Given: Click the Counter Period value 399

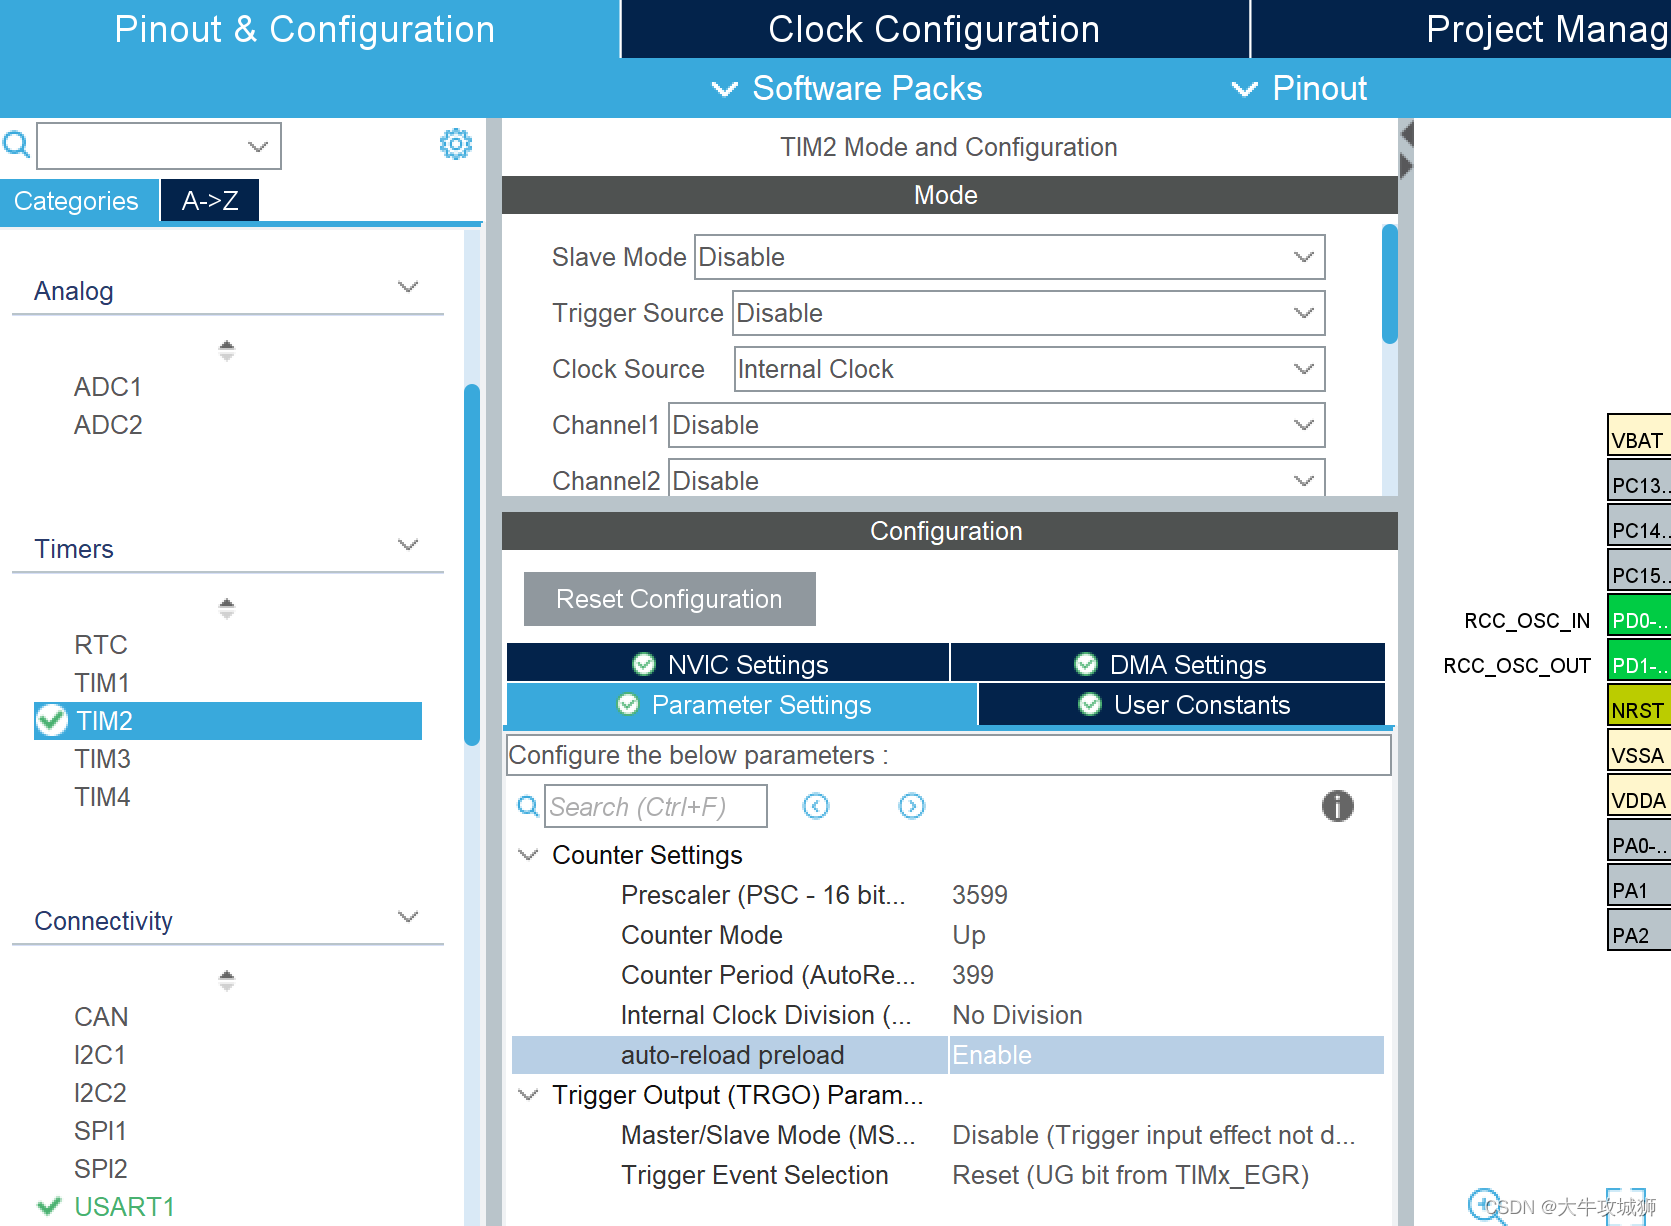Looking at the screenshot, I should [973, 975].
